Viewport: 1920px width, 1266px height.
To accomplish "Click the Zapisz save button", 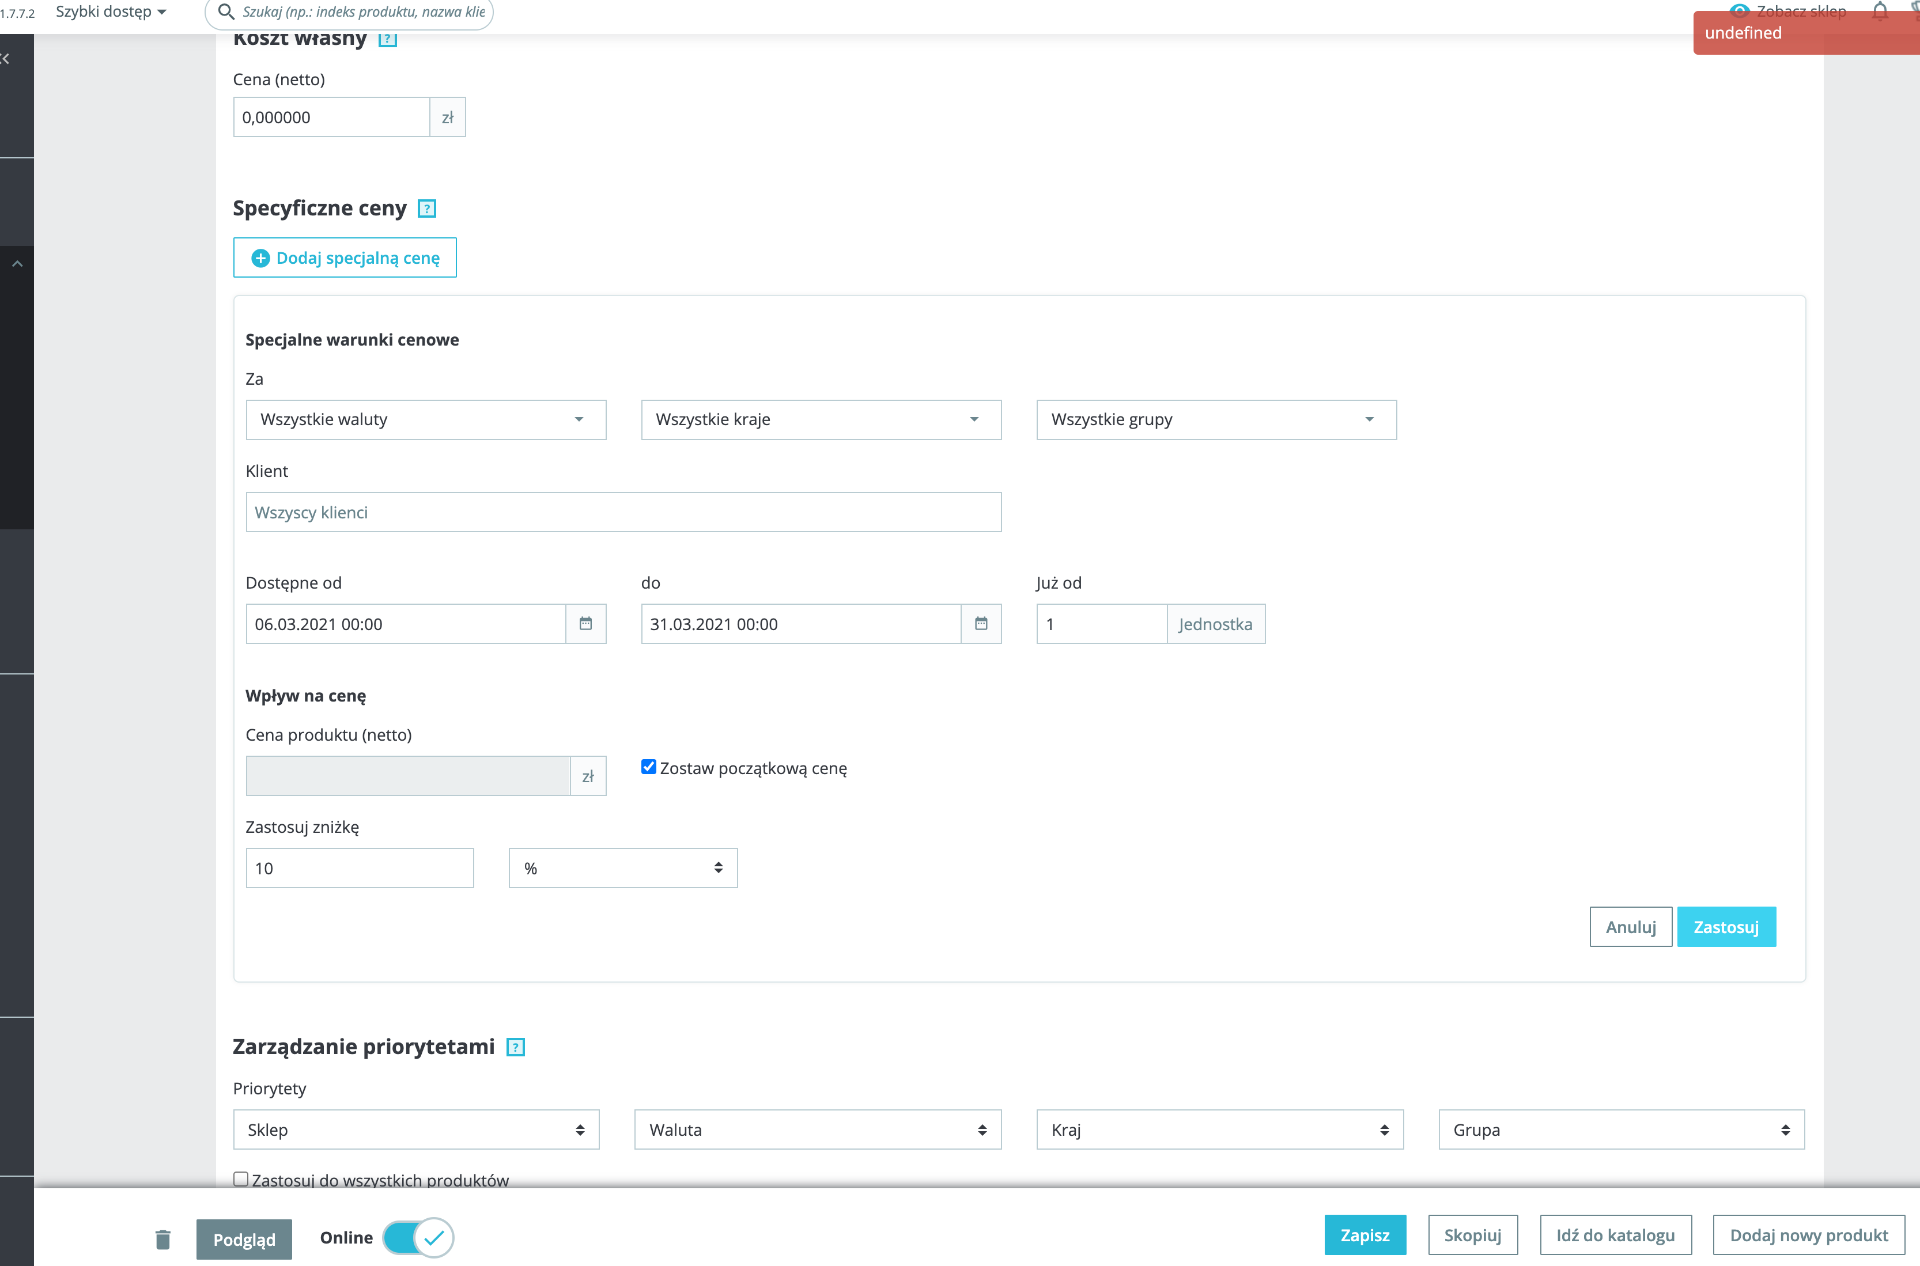I will pos(1365,1235).
